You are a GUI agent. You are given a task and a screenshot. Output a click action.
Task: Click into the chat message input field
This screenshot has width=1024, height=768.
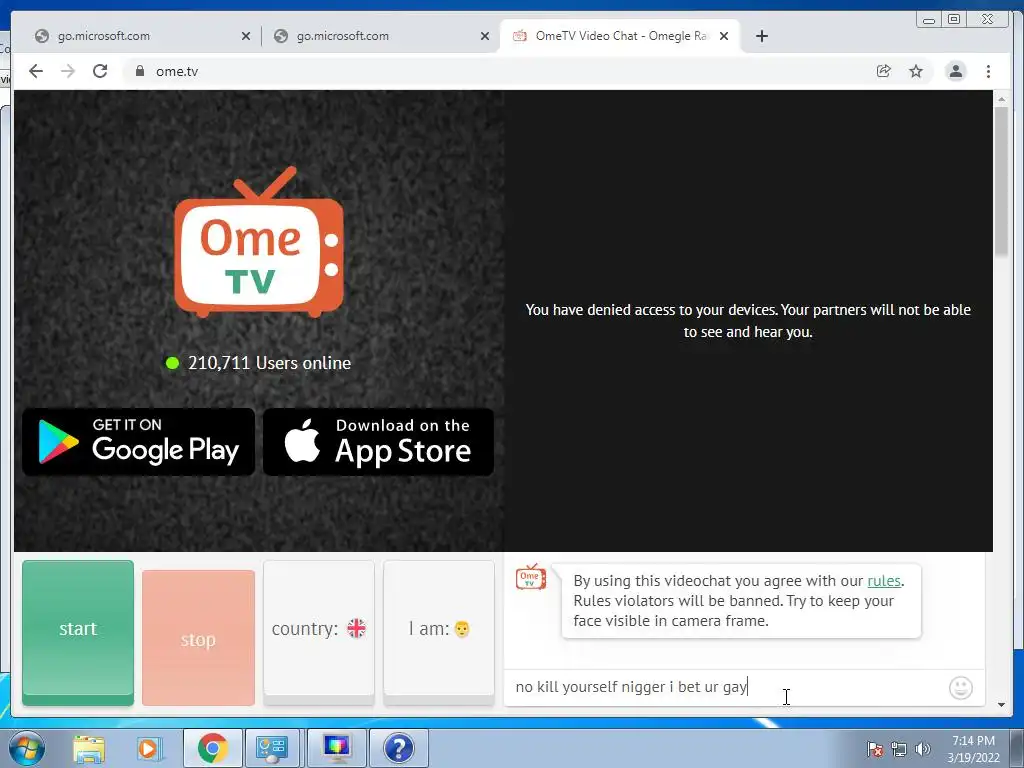(725, 687)
